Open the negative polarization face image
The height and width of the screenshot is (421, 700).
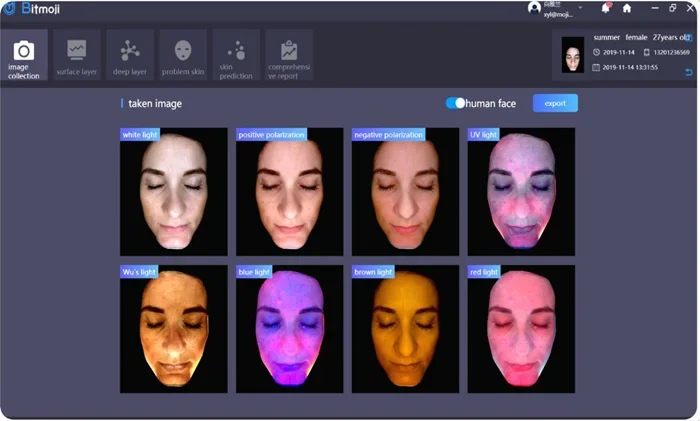pos(405,191)
